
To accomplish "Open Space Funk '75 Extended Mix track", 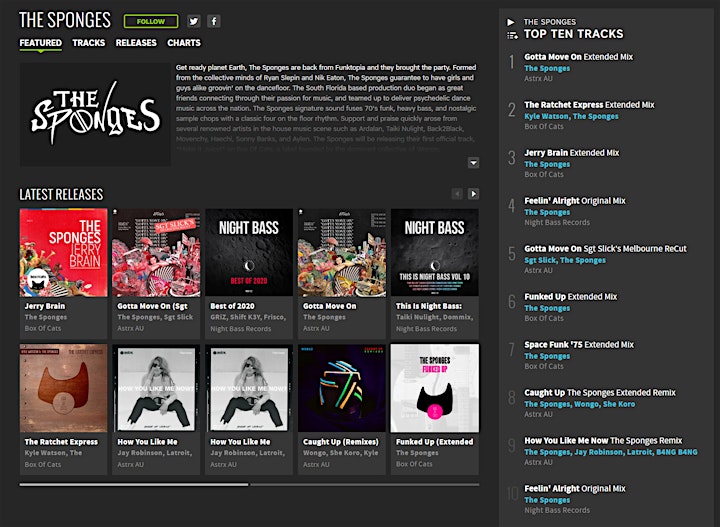I will pos(579,345).
